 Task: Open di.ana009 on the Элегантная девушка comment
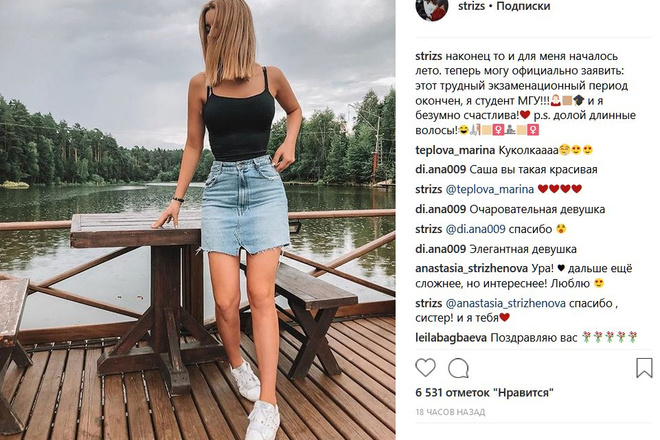pos(440,249)
